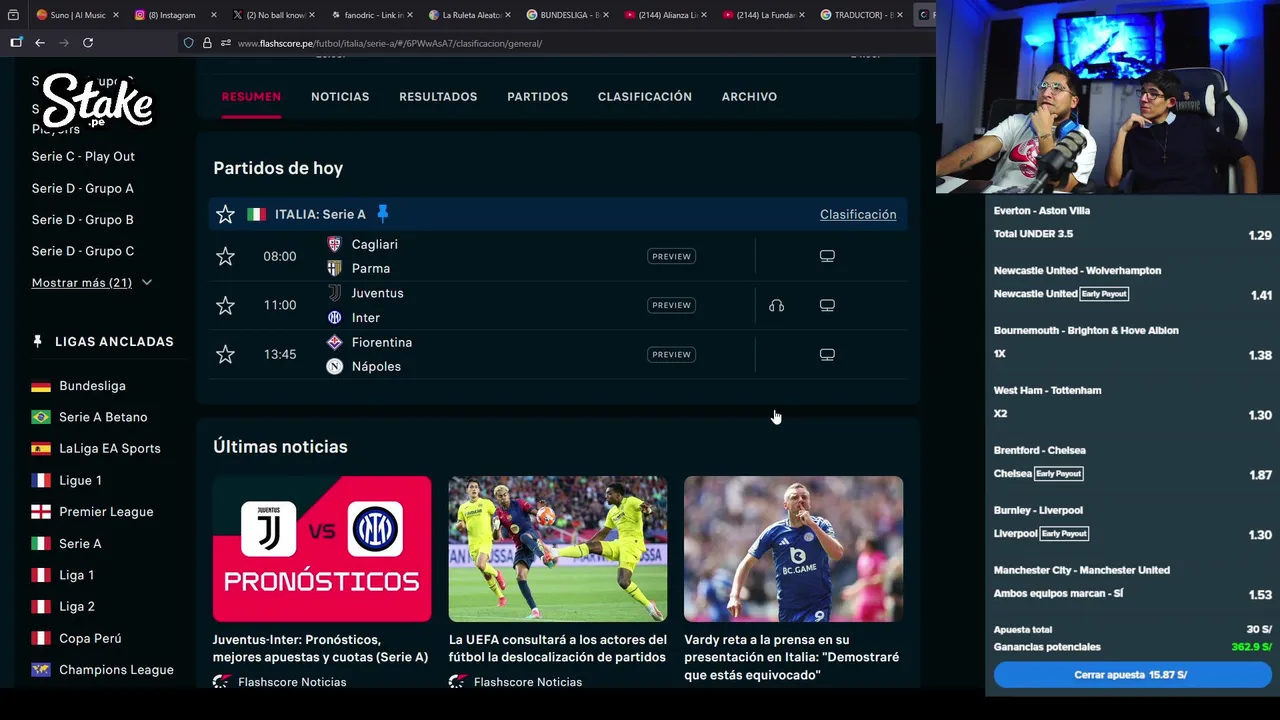1280x720 pixels.
Task: Expand Mostrar más (21) list
Action: (91, 283)
